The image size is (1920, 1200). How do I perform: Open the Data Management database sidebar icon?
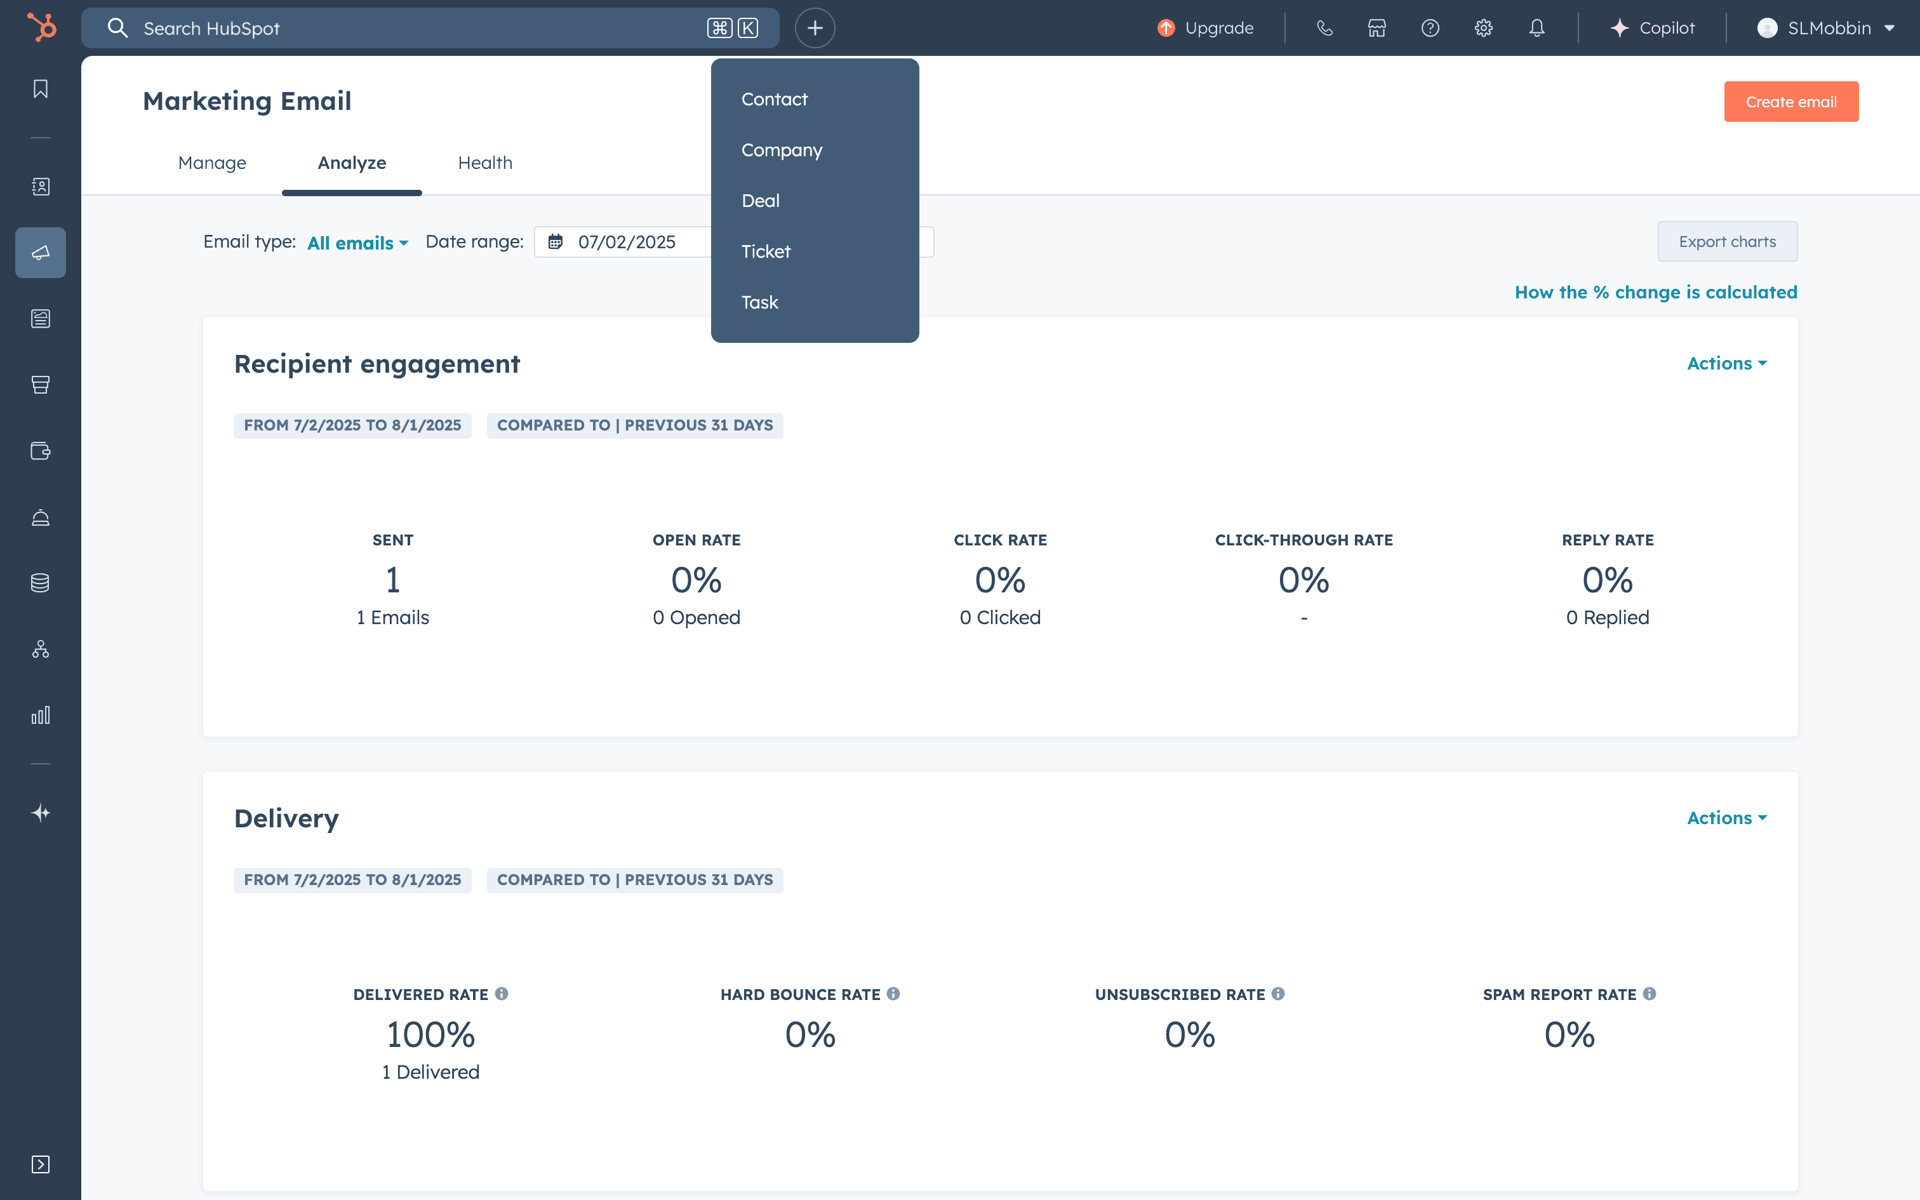[x=40, y=583]
